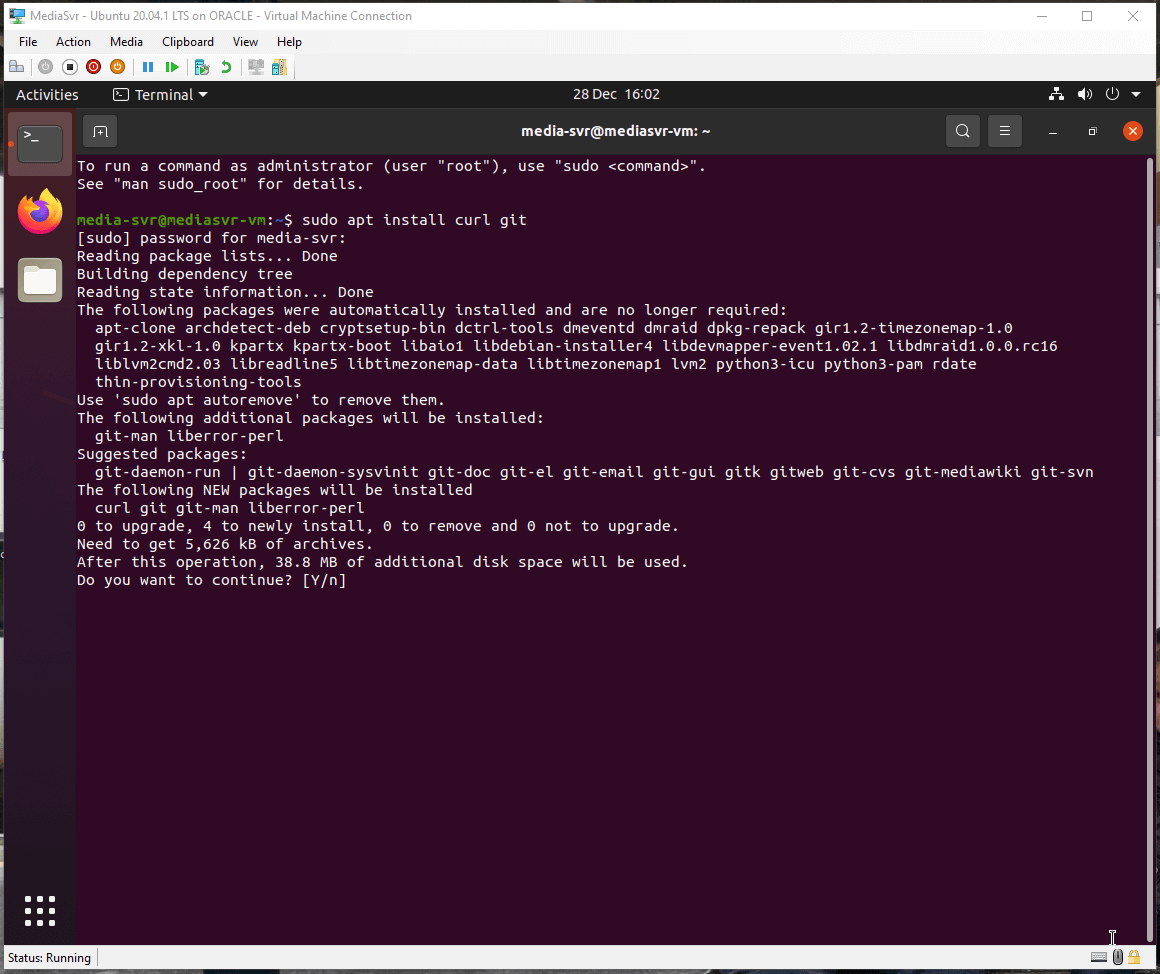The width and height of the screenshot is (1160, 974).
Task: Open the Help menu
Action: point(289,42)
